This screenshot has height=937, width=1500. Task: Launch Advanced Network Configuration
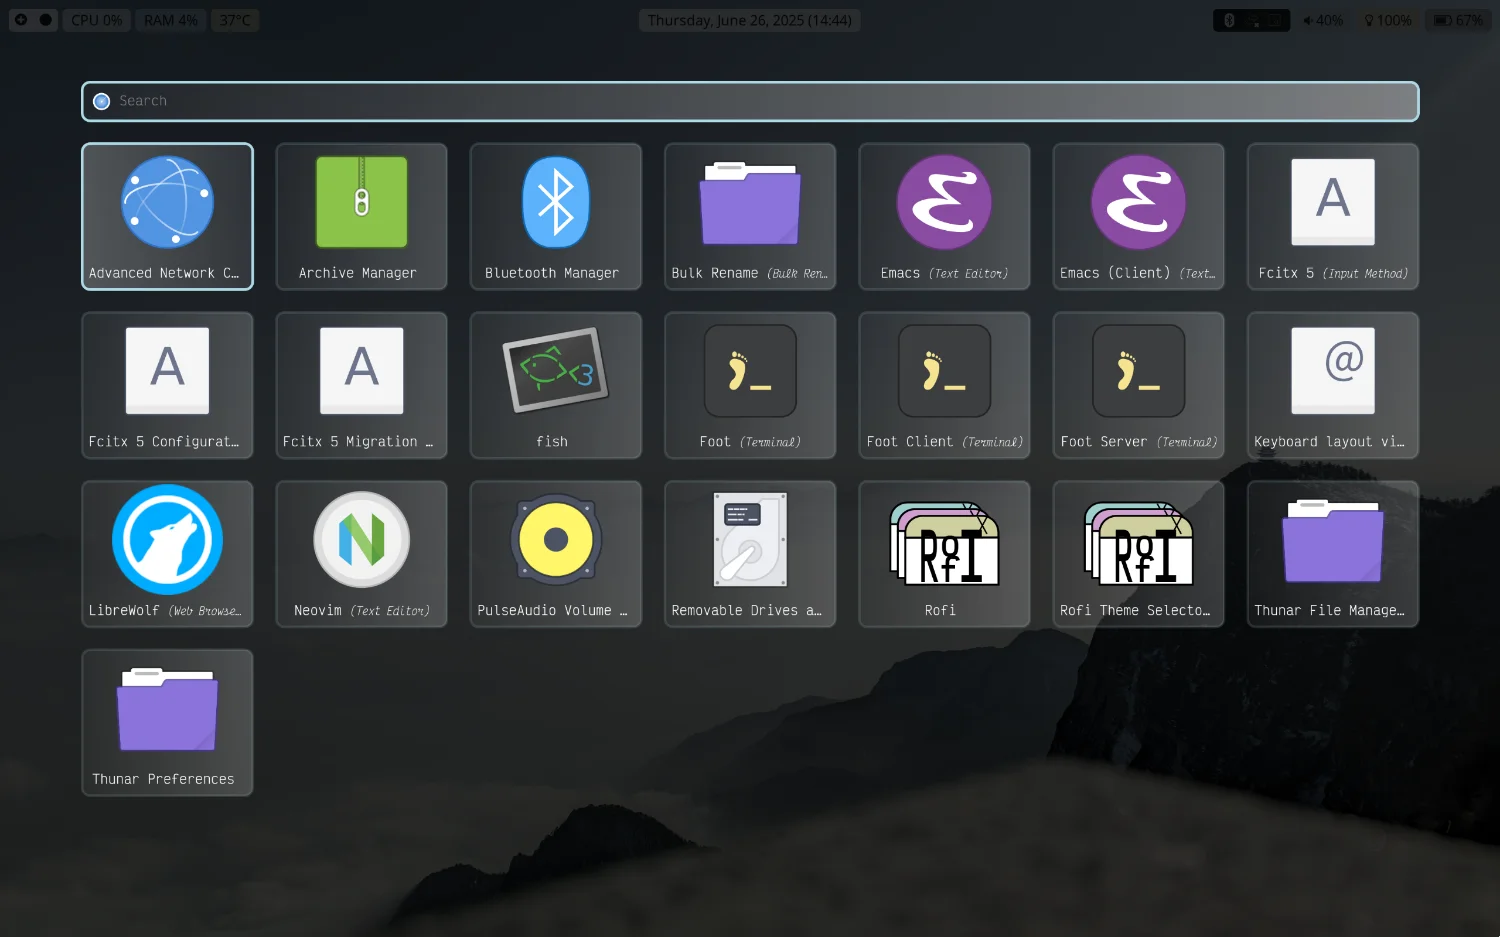click(x=167, y=216)
